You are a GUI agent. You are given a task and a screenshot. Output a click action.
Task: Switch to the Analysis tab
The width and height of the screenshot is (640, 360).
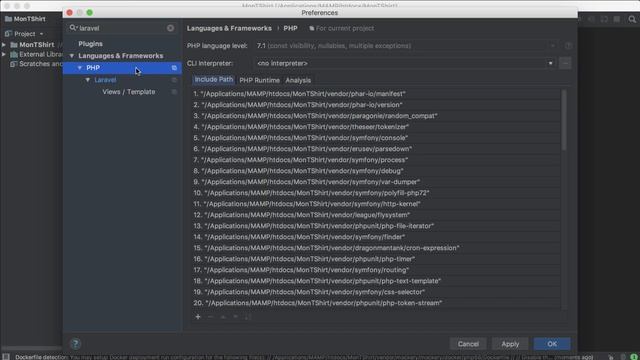(298, 80)
